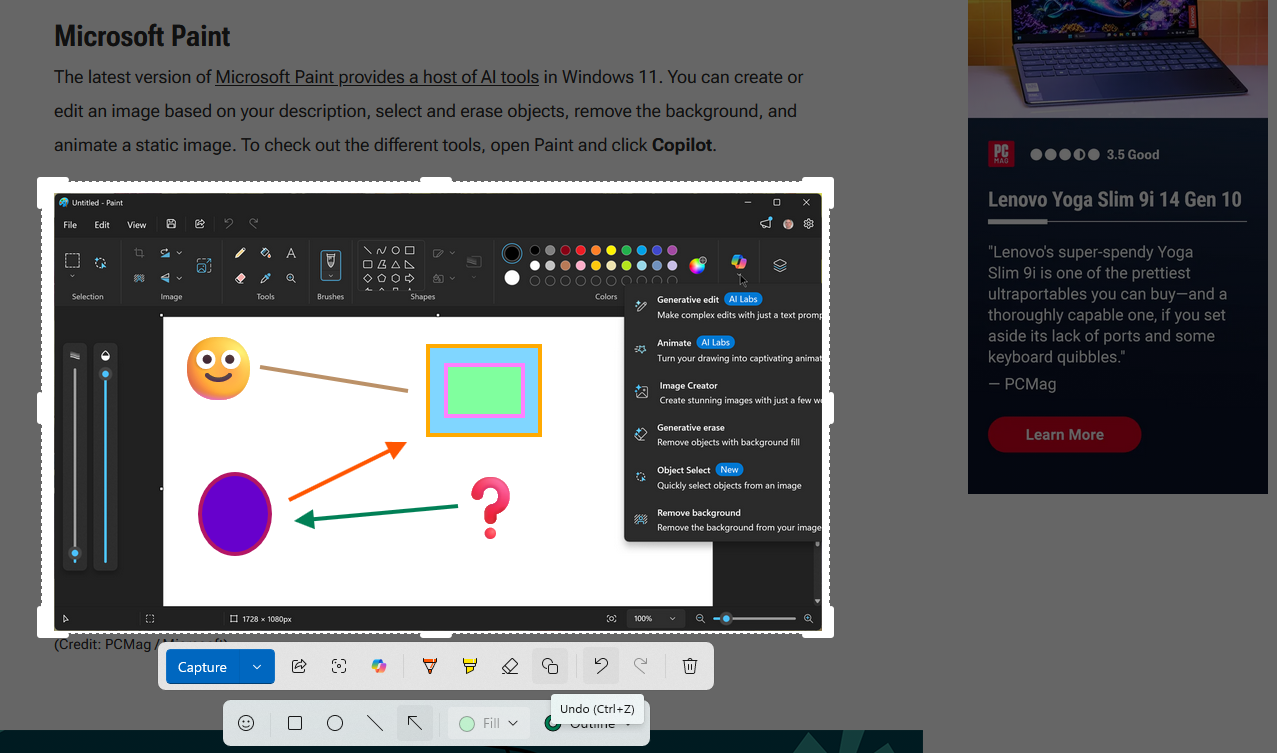Open the emoji picker smiley icon
This screenshot has height=753, width=1277.
tap(246, 723)
